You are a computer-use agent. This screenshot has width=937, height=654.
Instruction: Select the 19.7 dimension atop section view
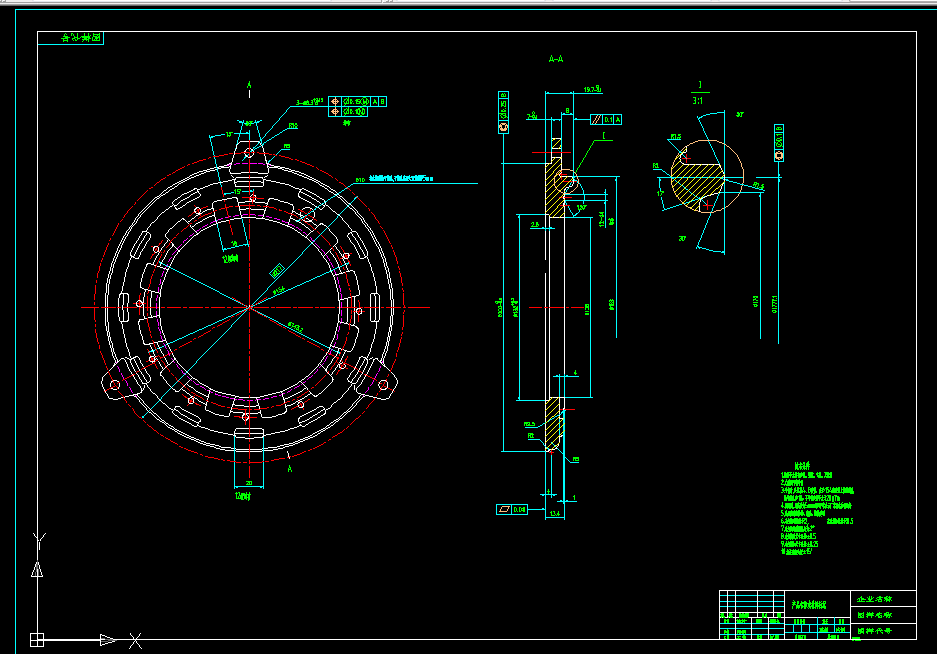[x=592, y=89]
